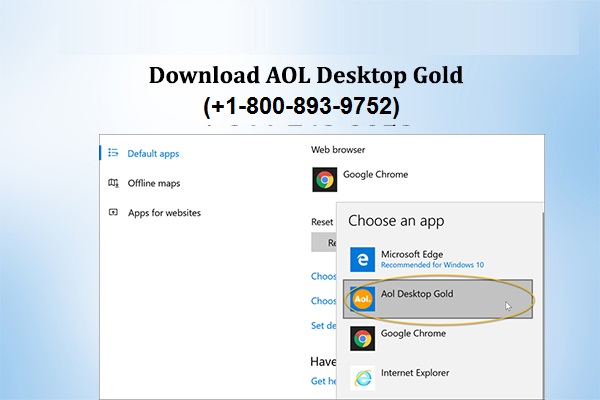Select Google Chrome text in app chooser
Screen dimensions: 600x400
click(413, 334)
